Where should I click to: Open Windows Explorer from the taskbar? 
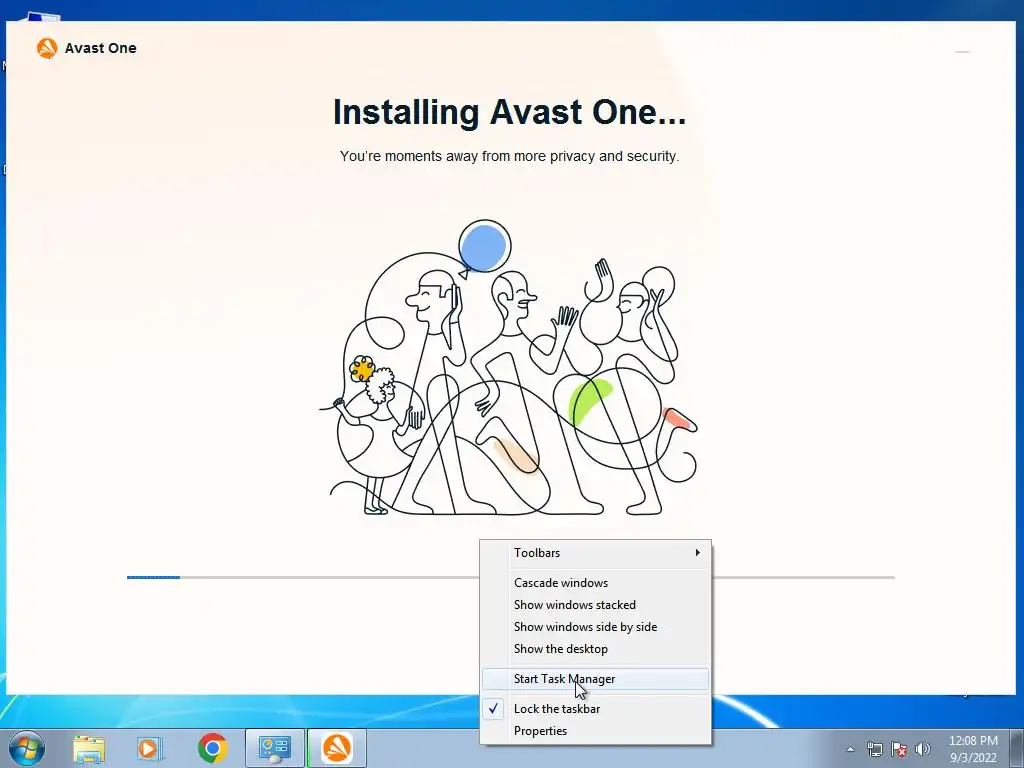(x=89, y=749)
